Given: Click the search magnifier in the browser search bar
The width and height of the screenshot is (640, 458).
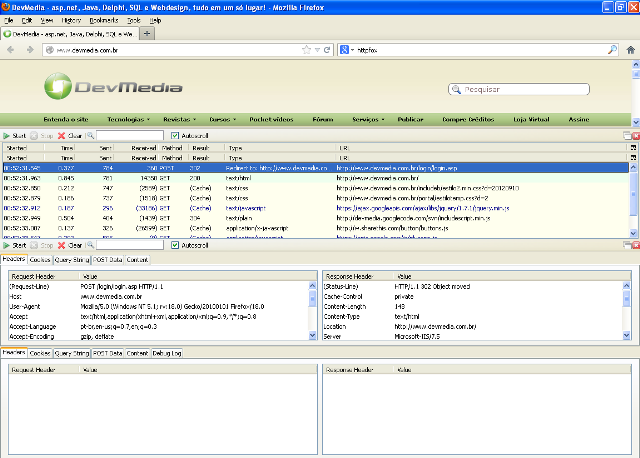Looking at the screenshot, I should point(612,49).
